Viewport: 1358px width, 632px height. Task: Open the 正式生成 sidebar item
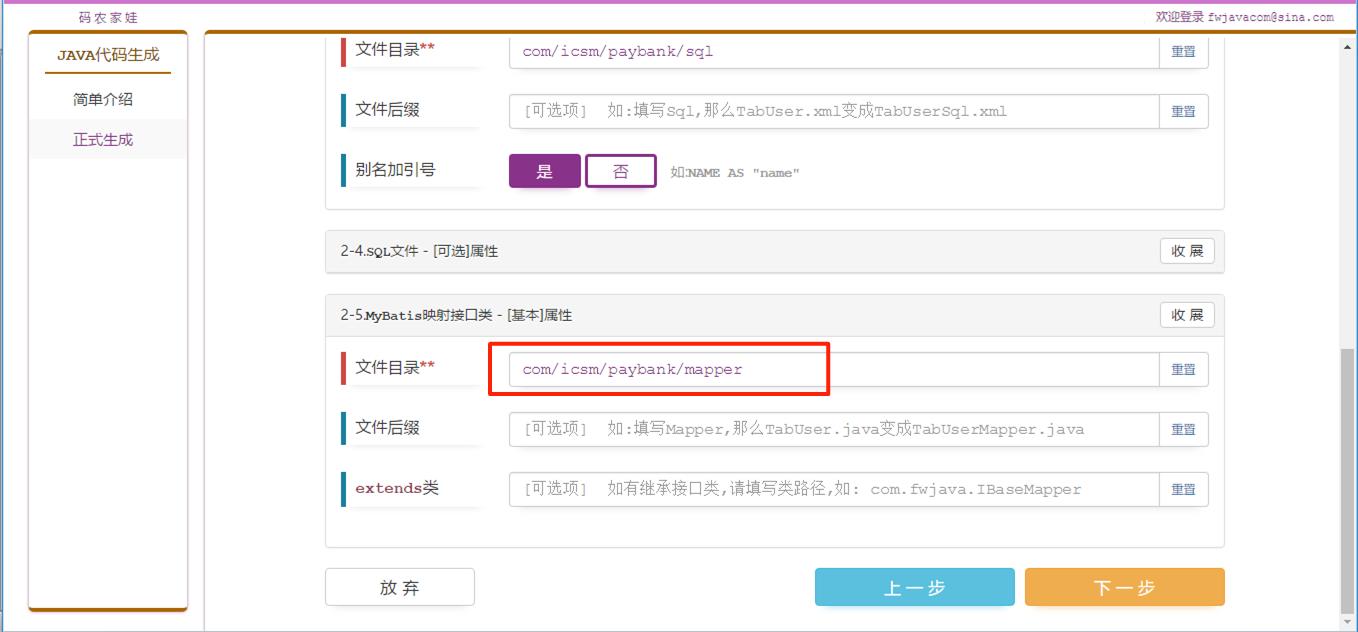click(103, 139)
